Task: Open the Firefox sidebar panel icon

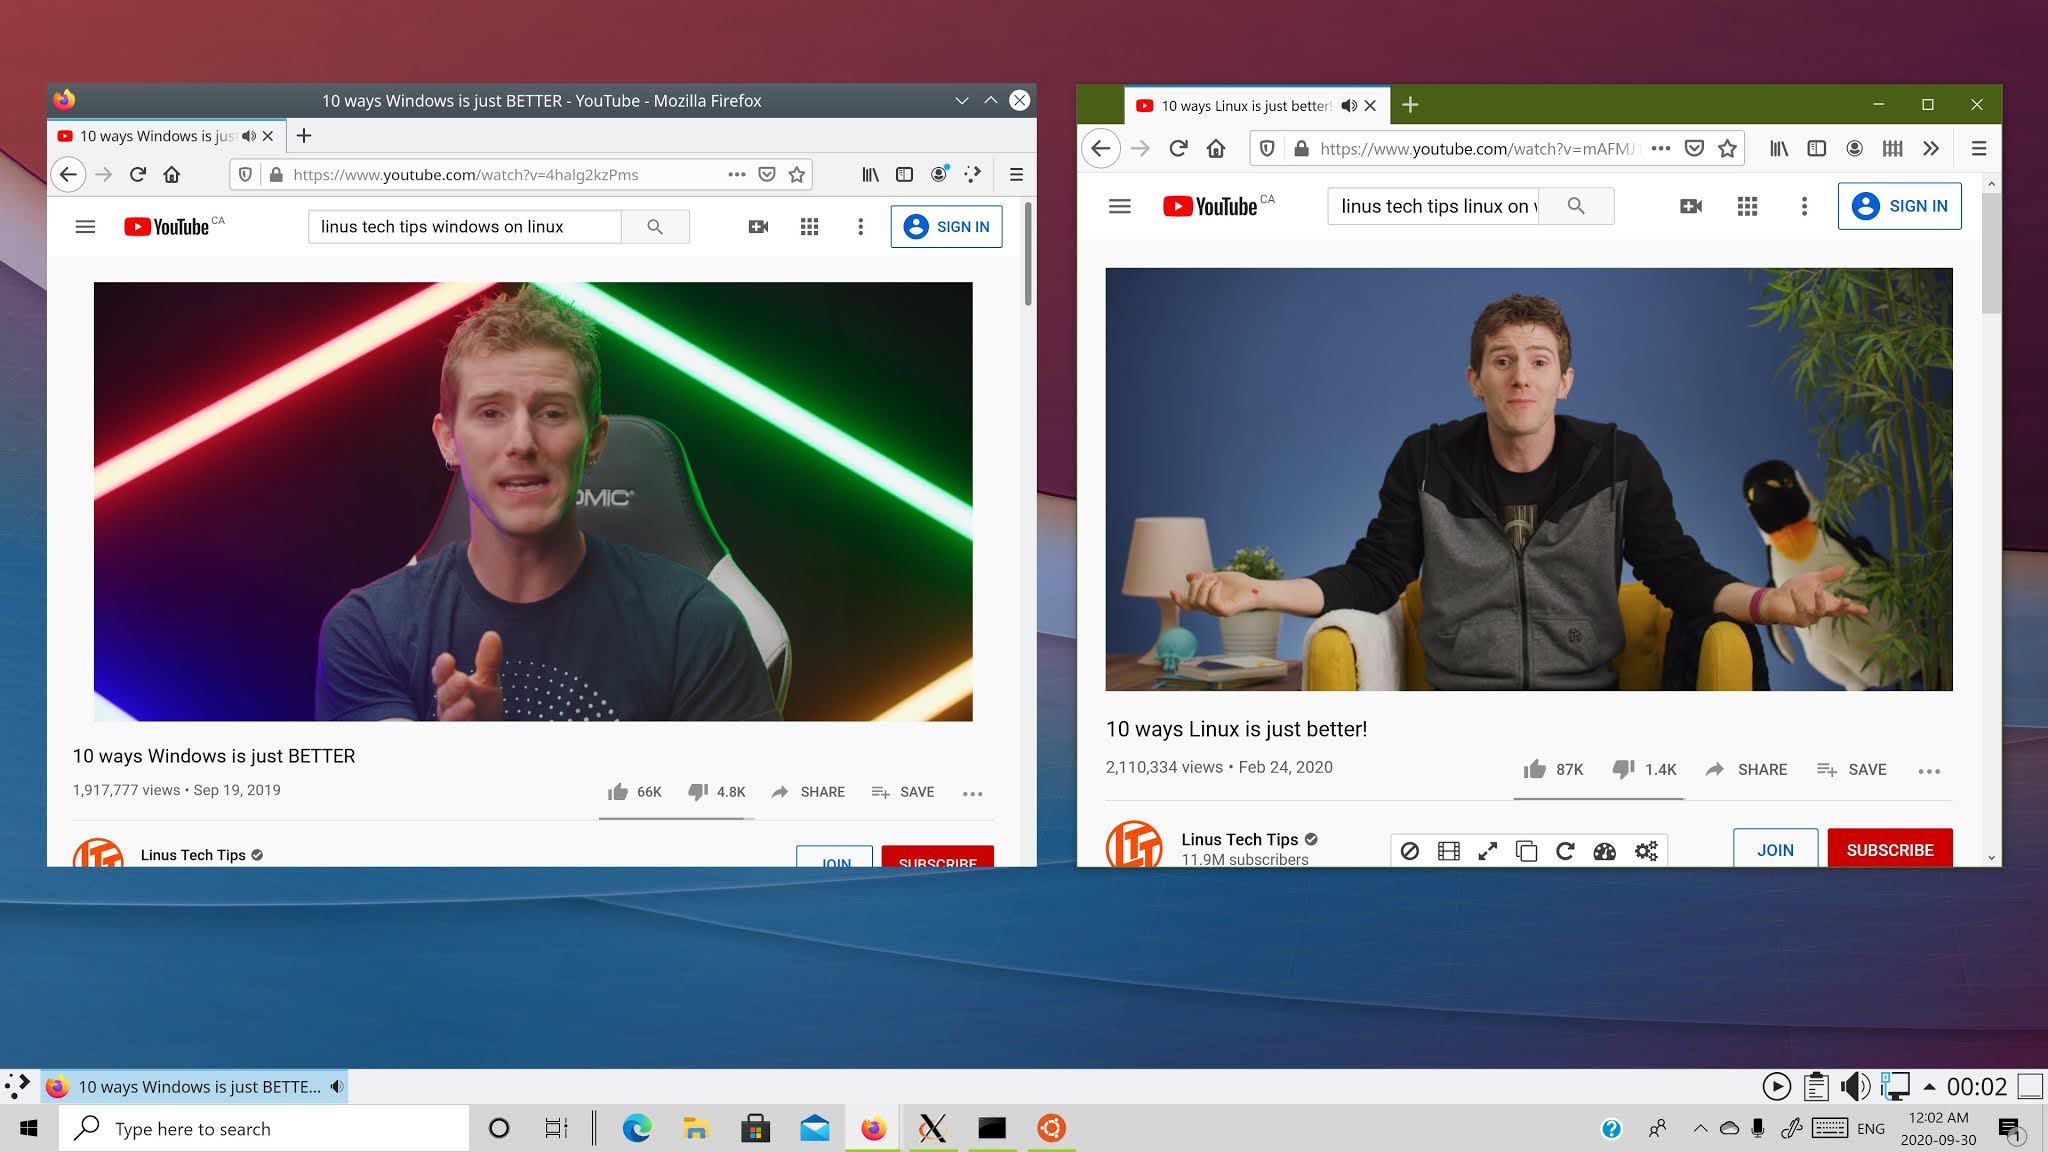Action: tap(1815, 148)
